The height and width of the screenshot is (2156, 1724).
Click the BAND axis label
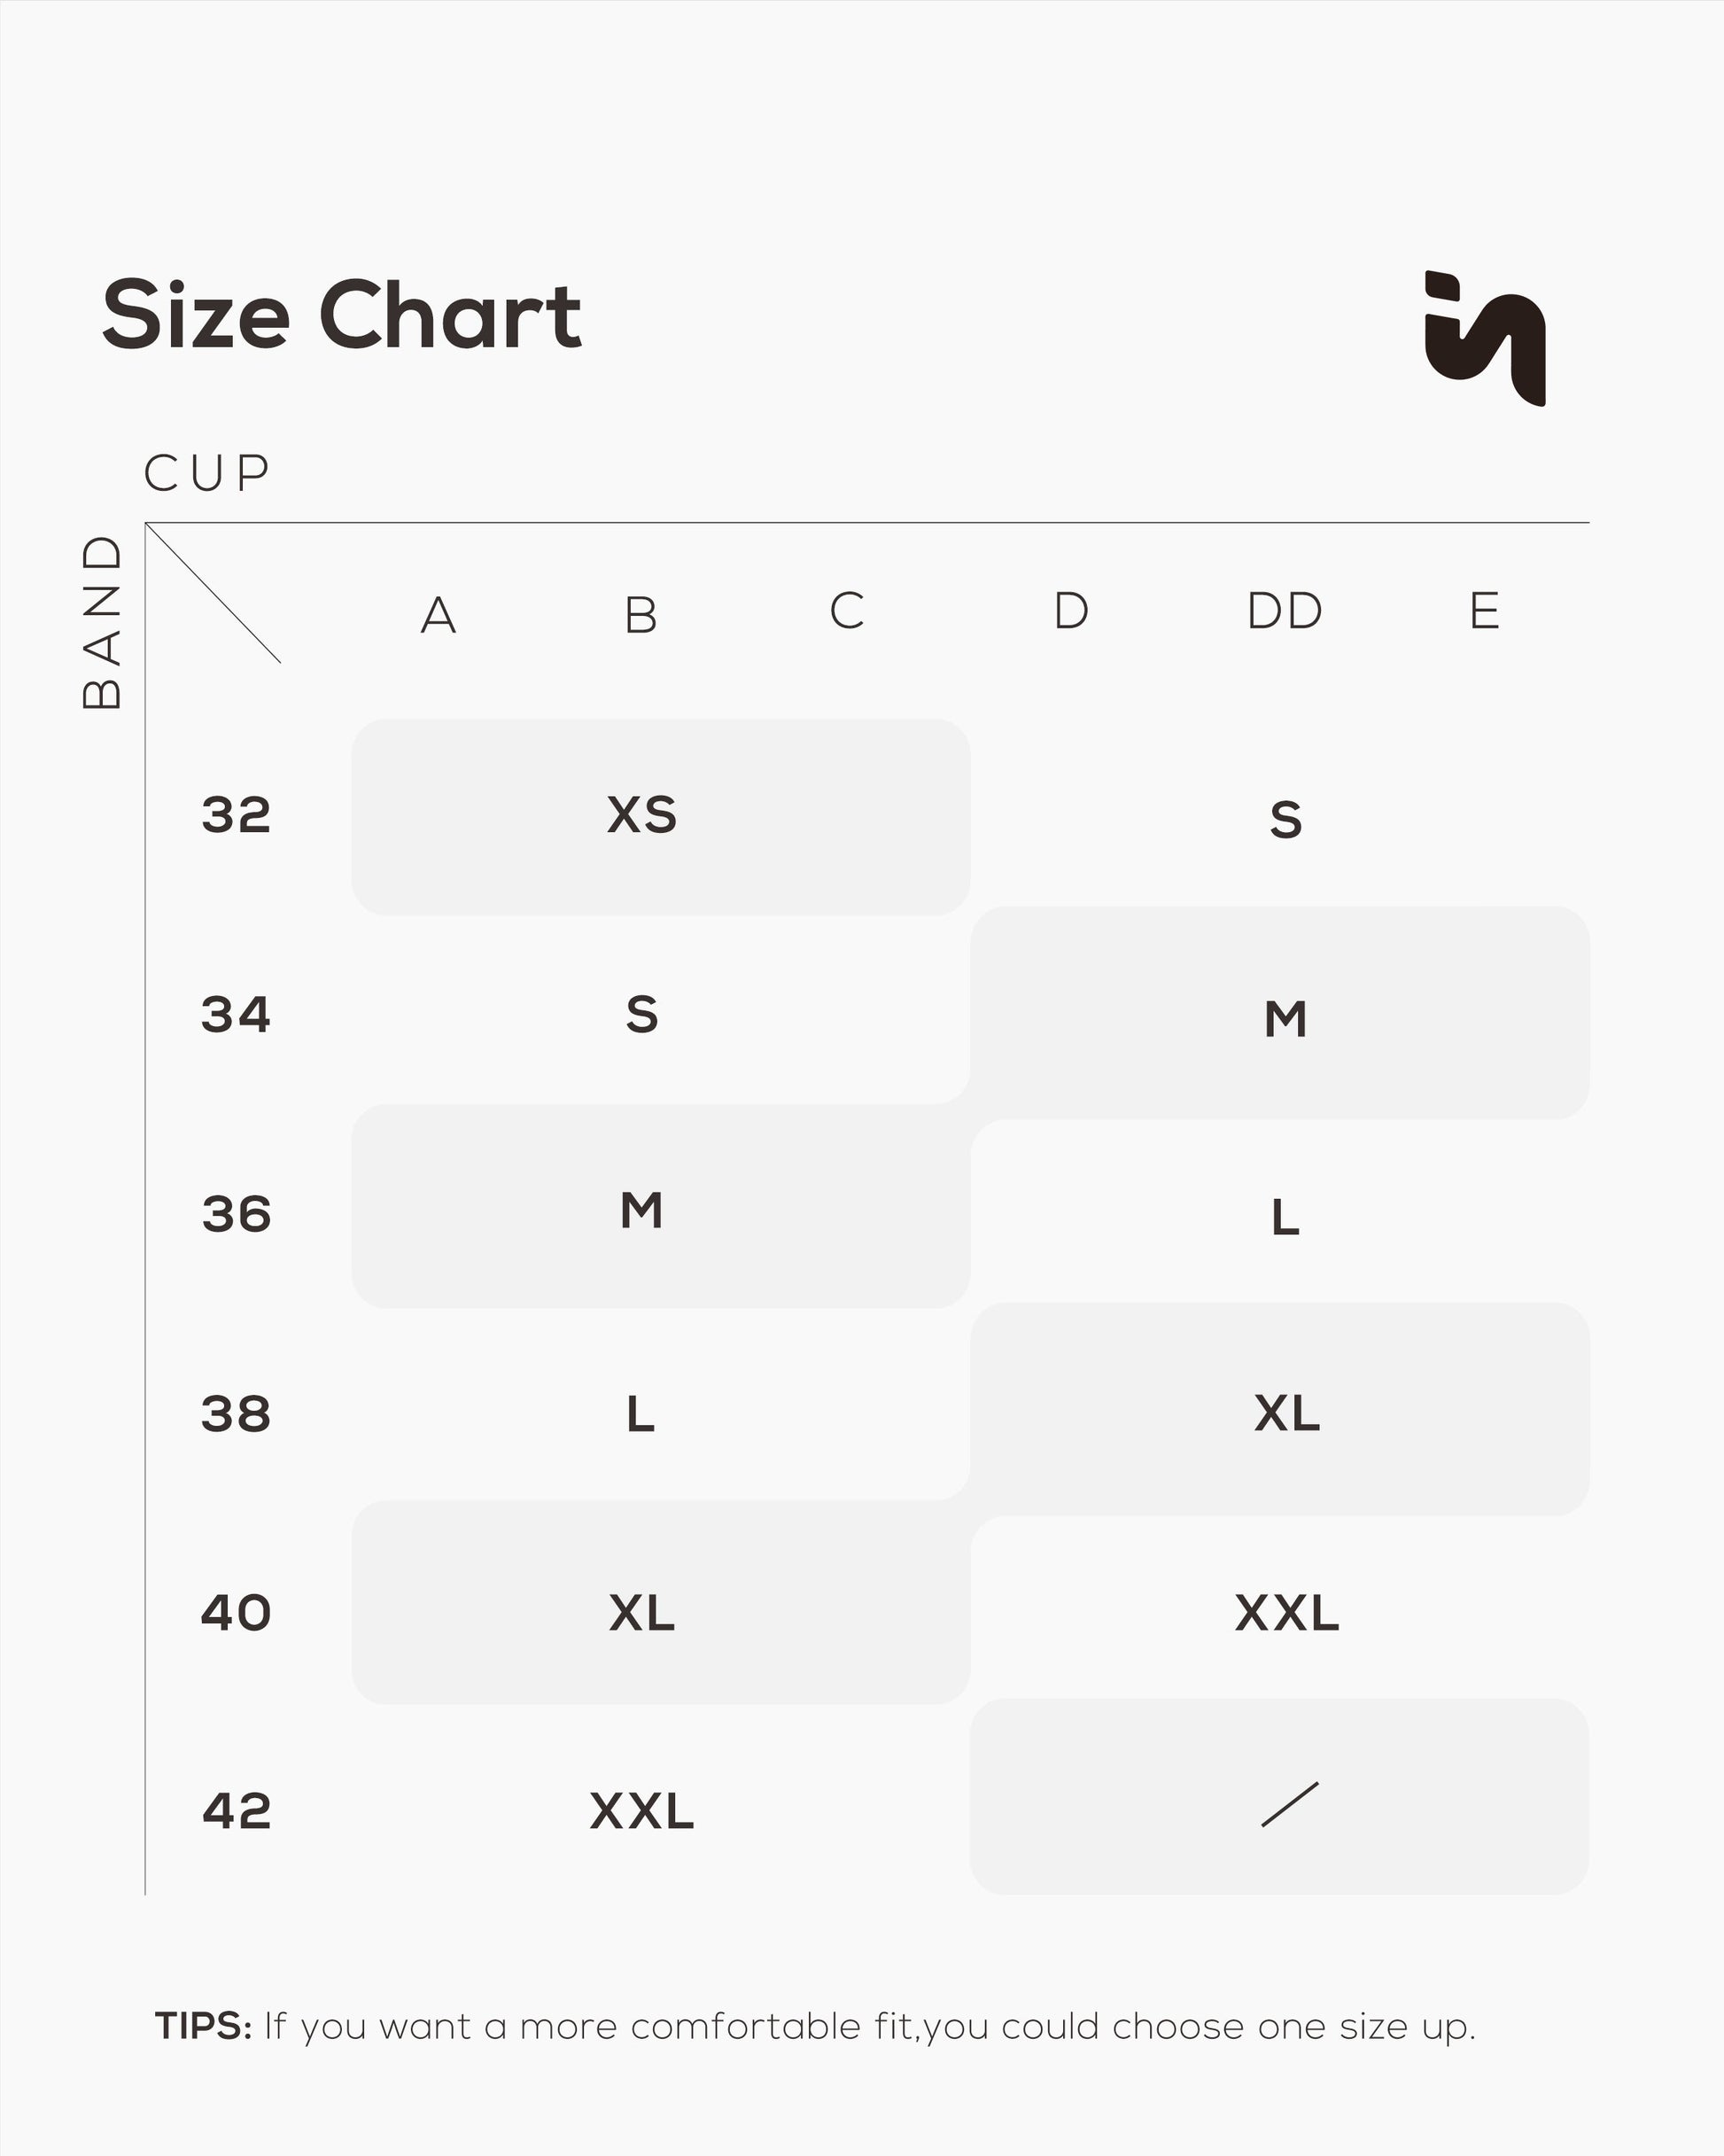(102, 622)
